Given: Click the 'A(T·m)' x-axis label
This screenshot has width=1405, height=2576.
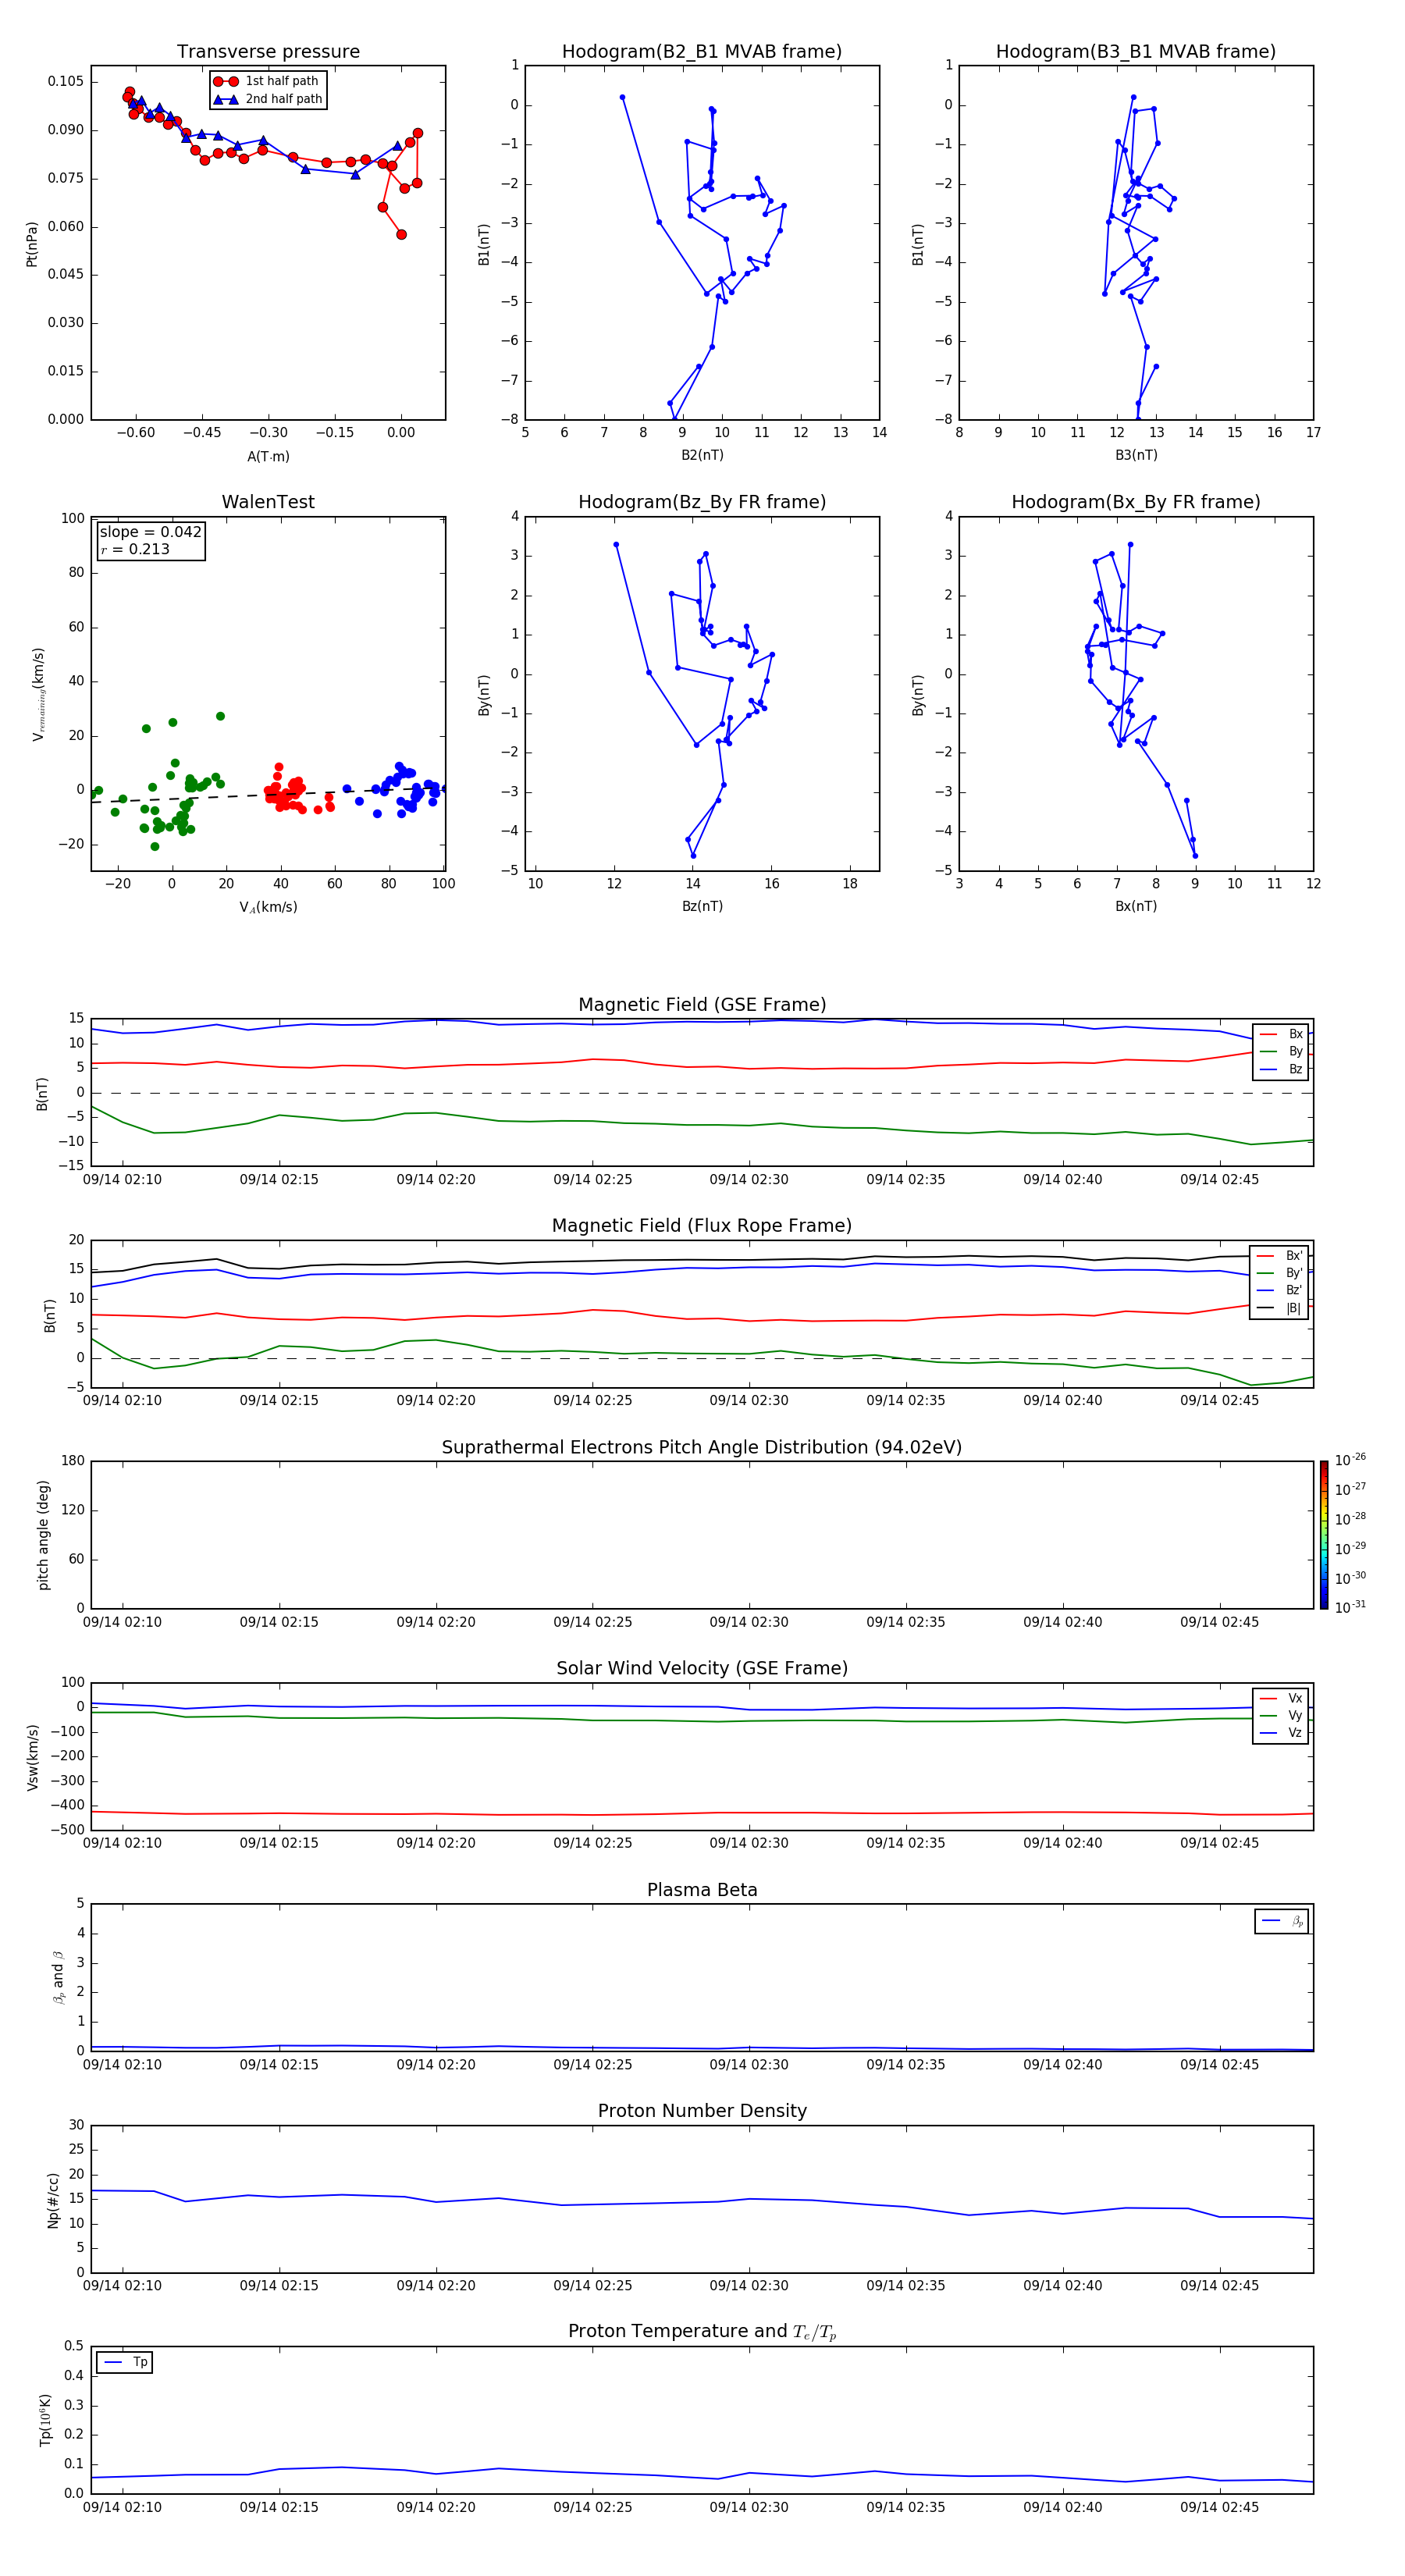Looking at the screenshot, I should [268, 456].
